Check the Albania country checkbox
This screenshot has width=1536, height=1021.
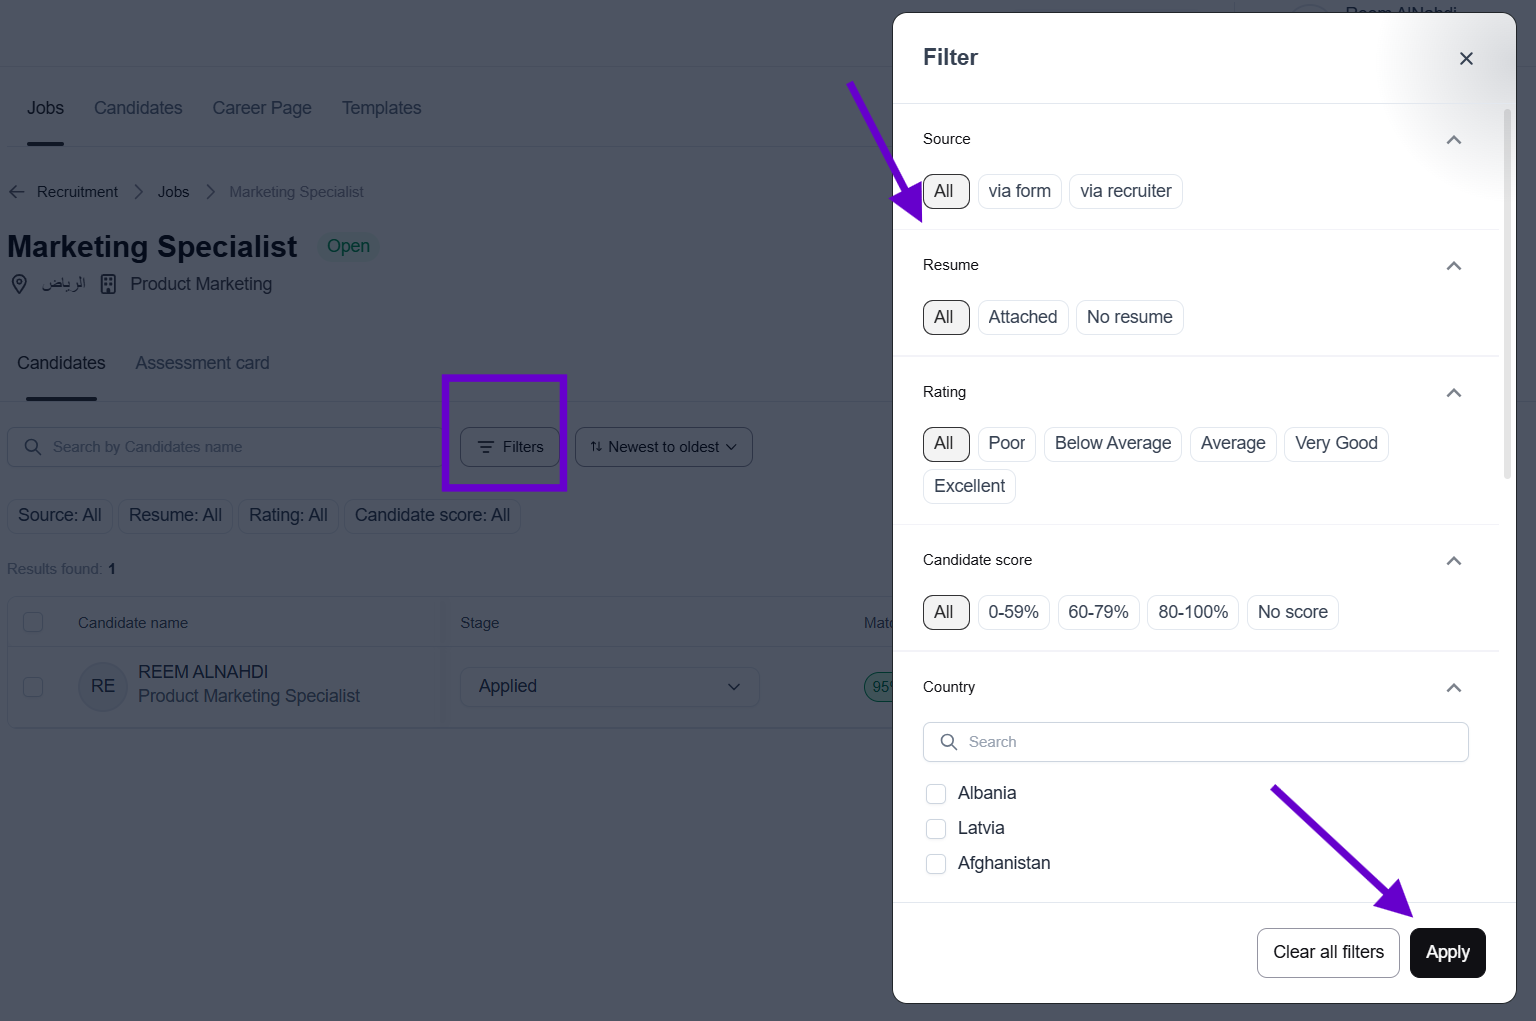pyautogui.click(x=936, y=794)
